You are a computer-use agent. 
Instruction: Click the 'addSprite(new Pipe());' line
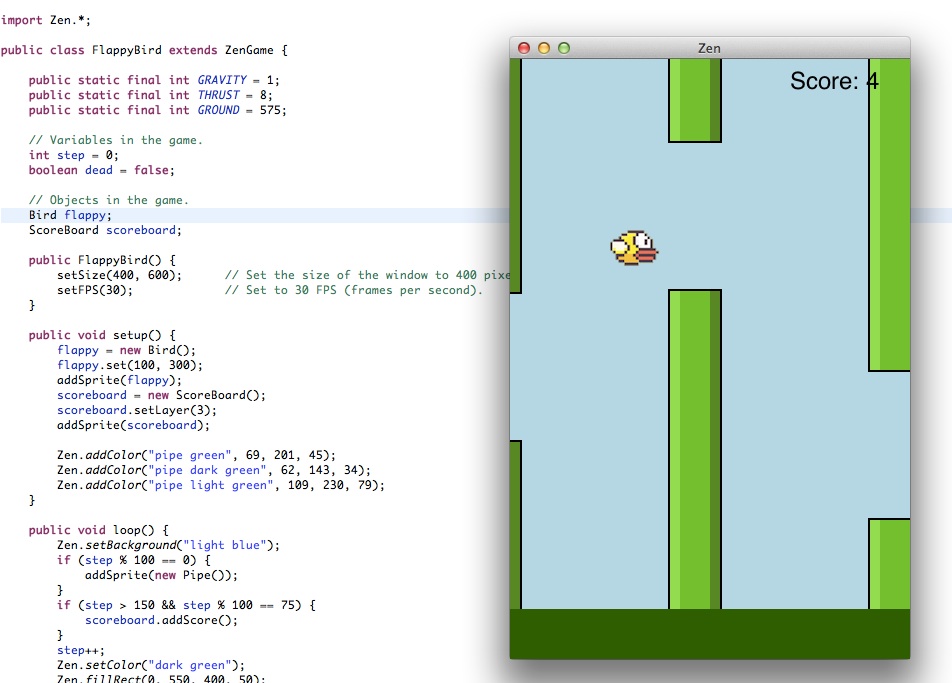pos(162,575)
